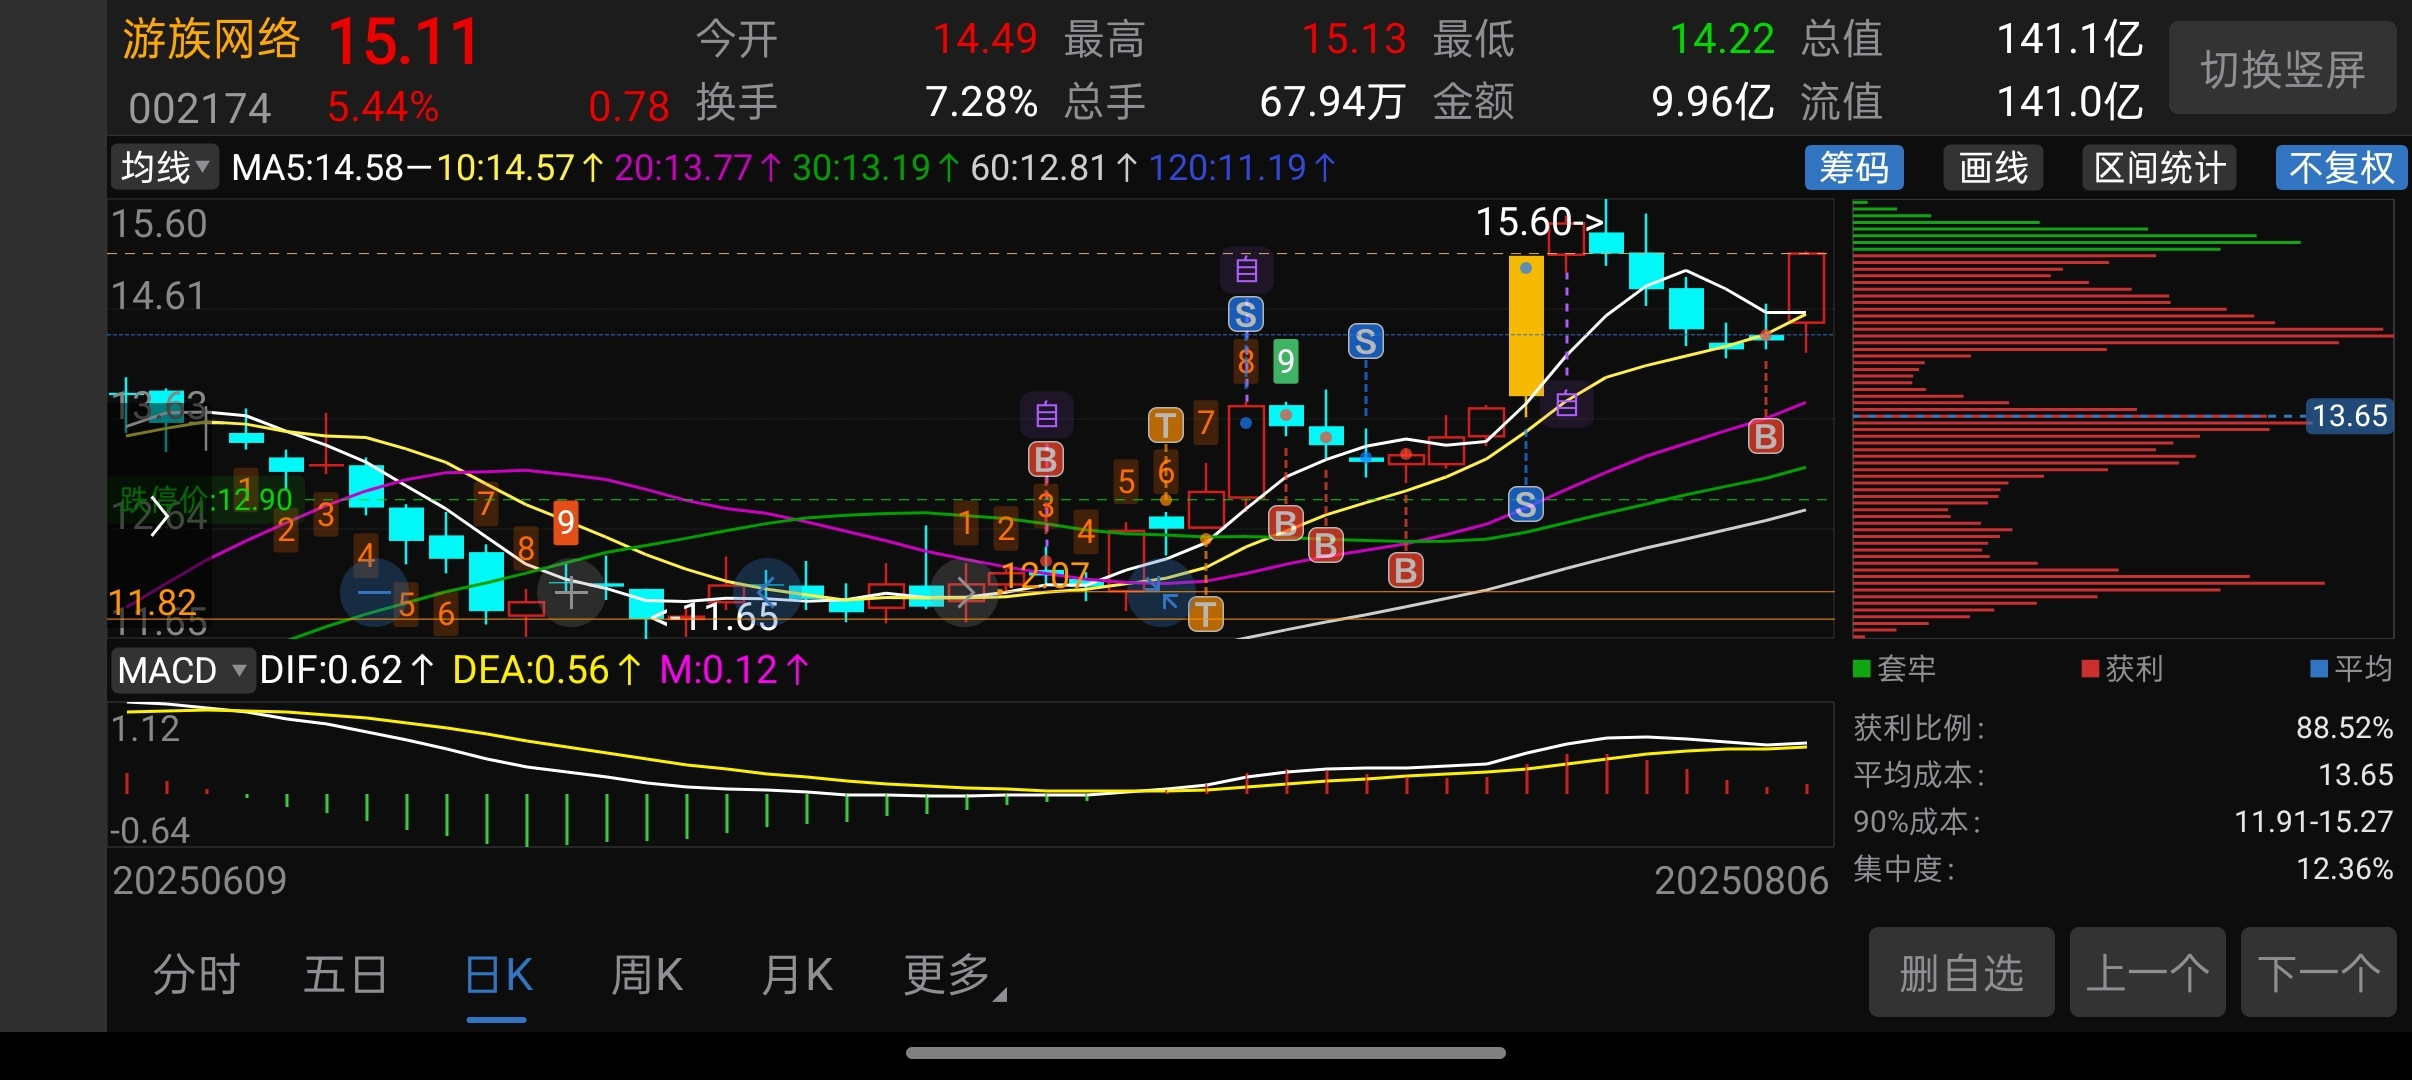Tap the right-arrow pan circle on chart
Screen dimensions: 2412x1080
(x=964, y=593)
